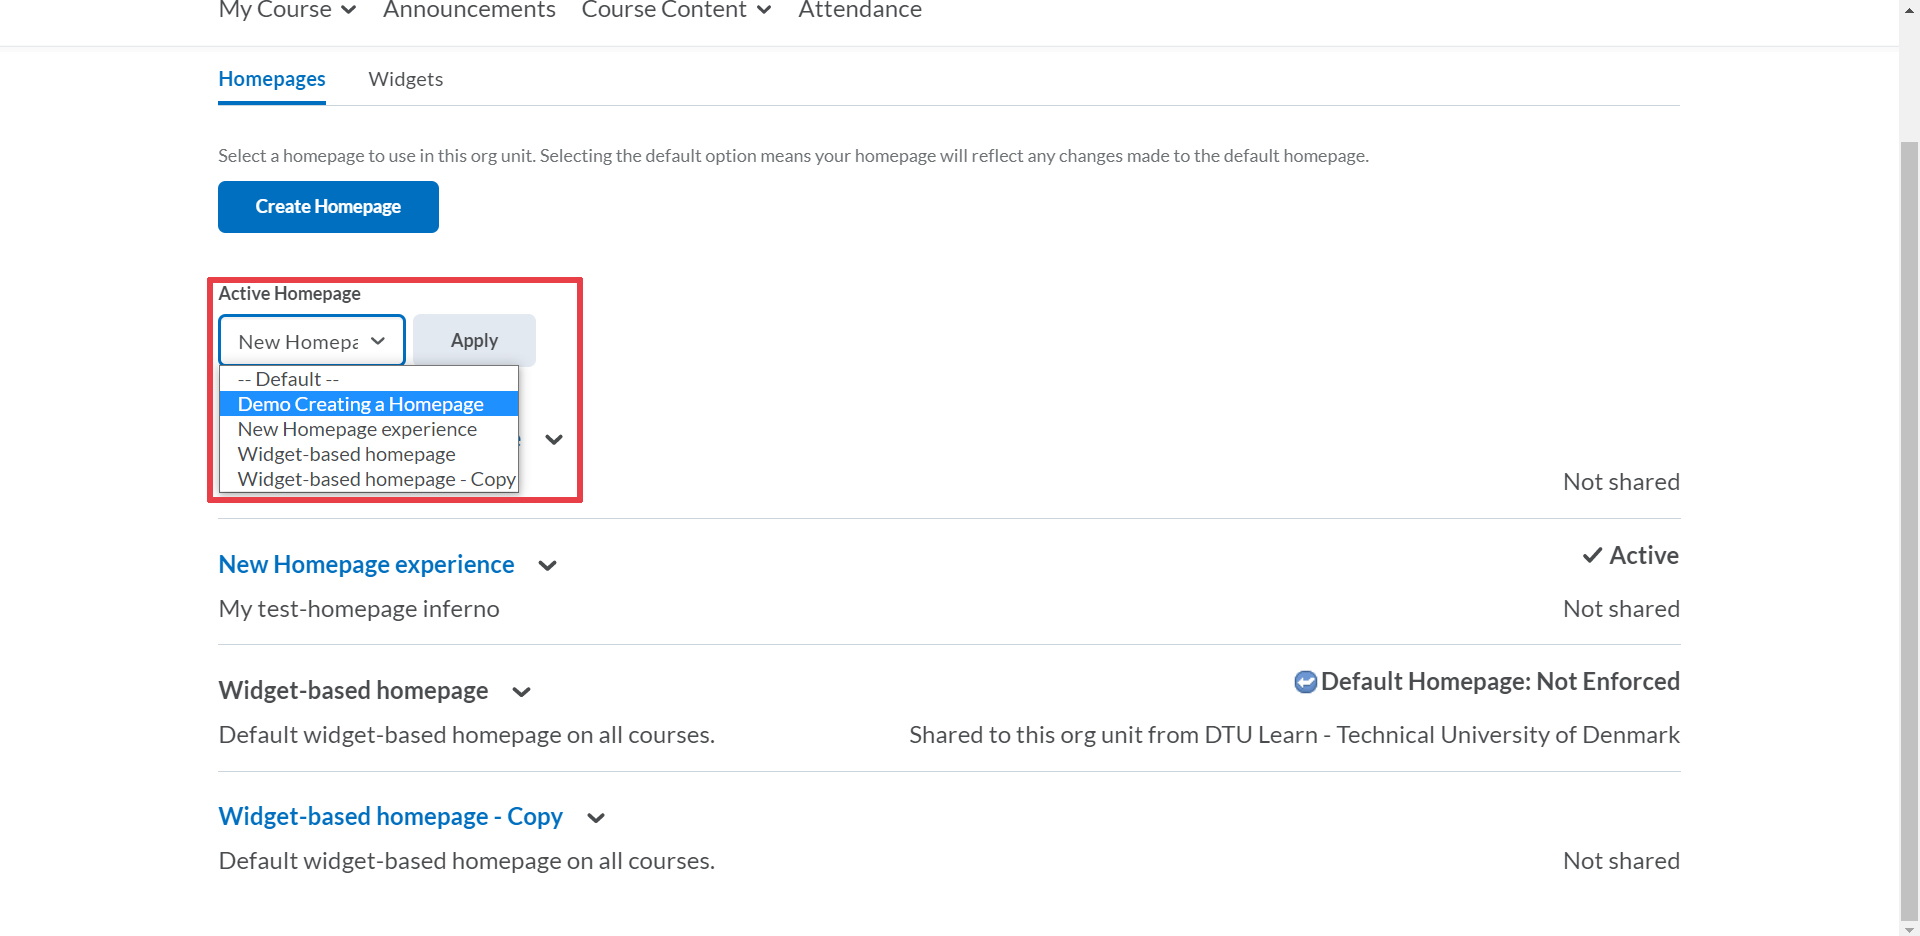Expand chevron next to New Homepage experience
The height and width of the screenshot is (936, 1920).
pos(547,566)
